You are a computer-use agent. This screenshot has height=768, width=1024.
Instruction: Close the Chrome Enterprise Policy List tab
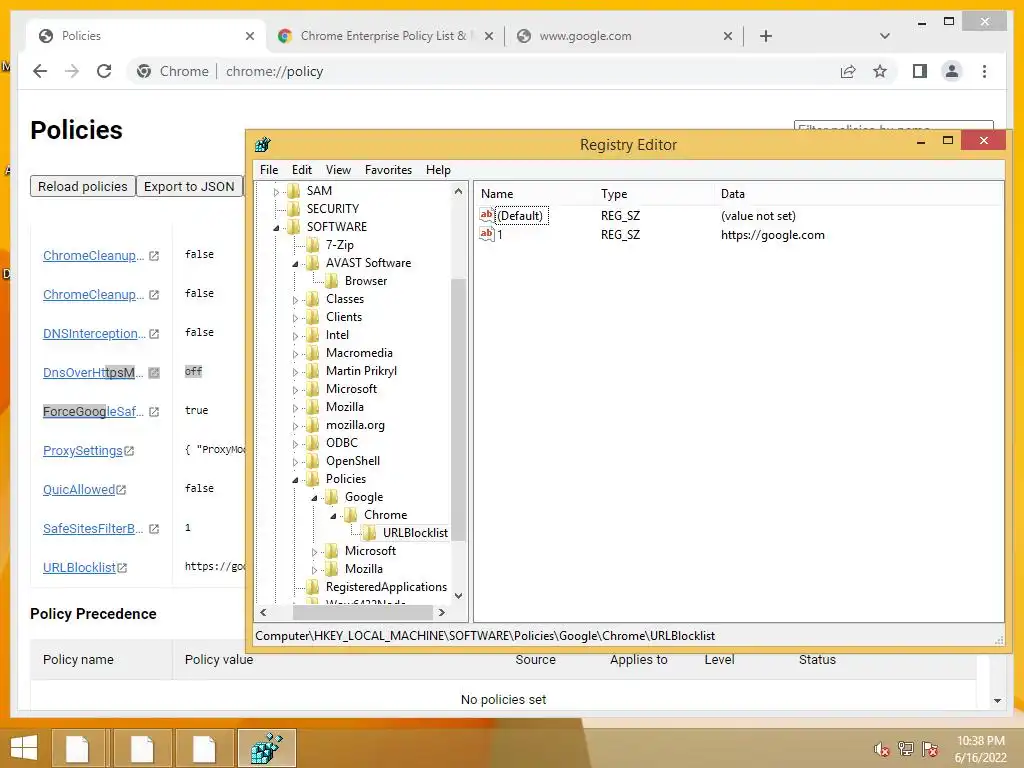click(488, 36)
